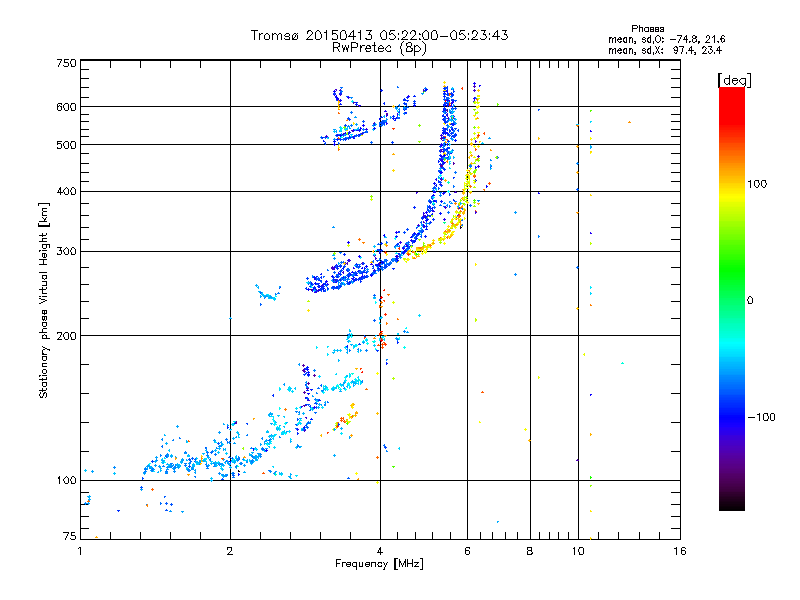The width and height of the screenshot is (800, 600).
Task: Click the '4' frequency axis label
Action: pos(380,551)
